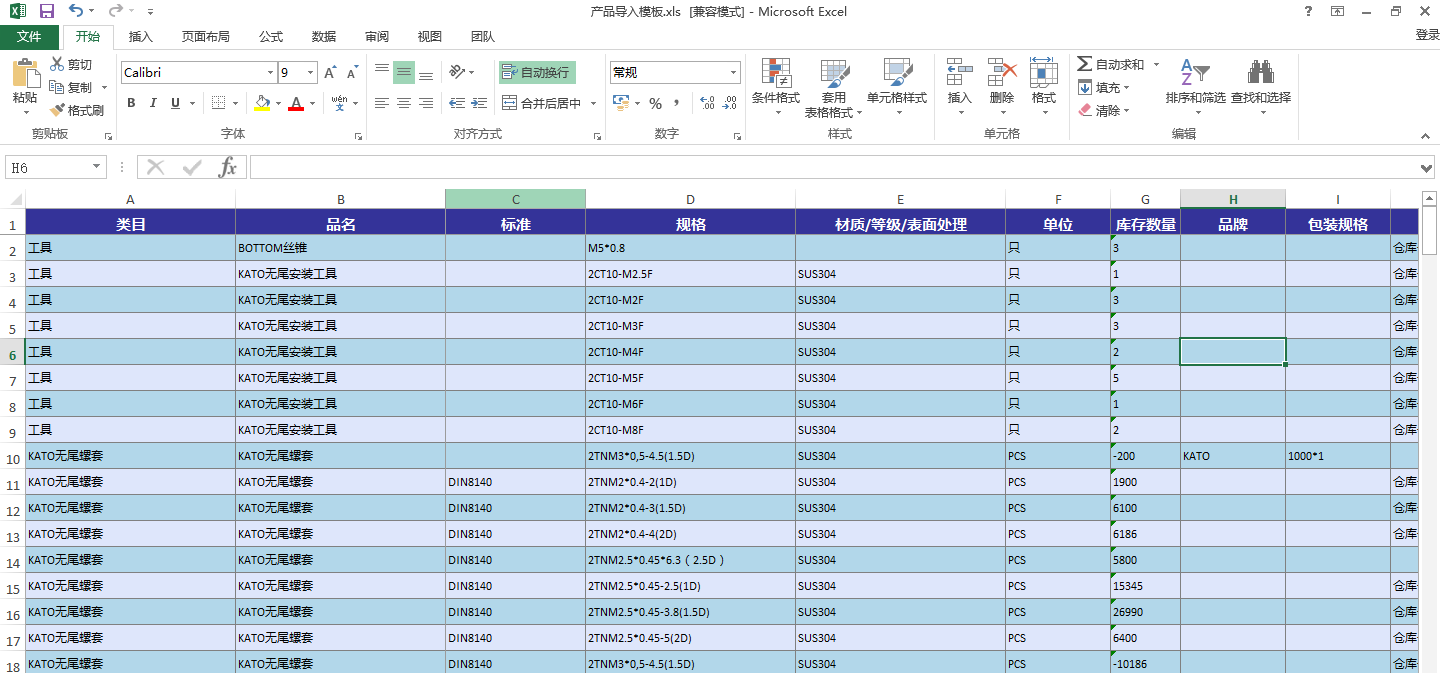Open the 文件 menu
The height and width of the screenshot is (673, 1440).
[30, 36]
